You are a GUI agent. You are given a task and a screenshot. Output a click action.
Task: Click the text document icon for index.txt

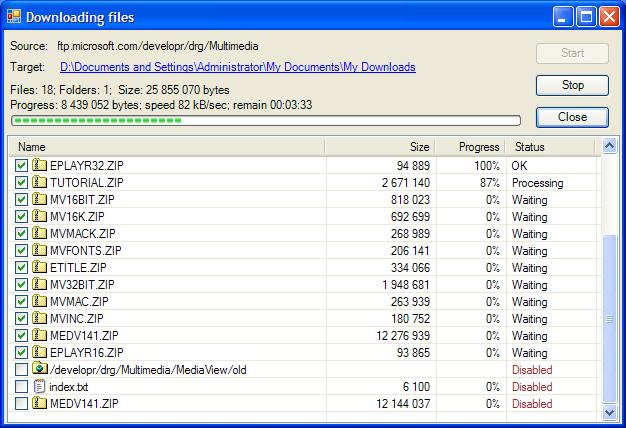tap(39, 386)
